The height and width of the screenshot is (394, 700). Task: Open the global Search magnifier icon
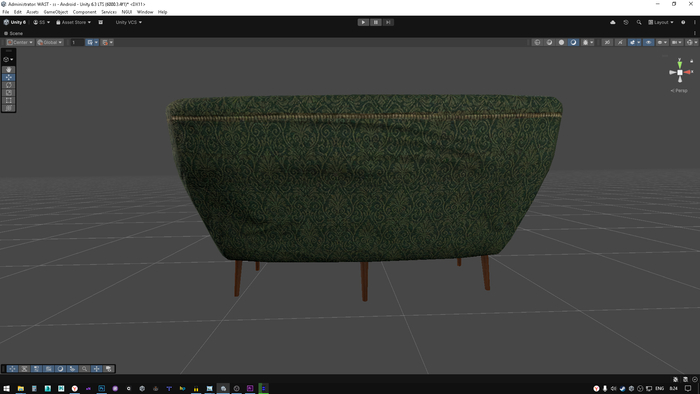[639, 22]
